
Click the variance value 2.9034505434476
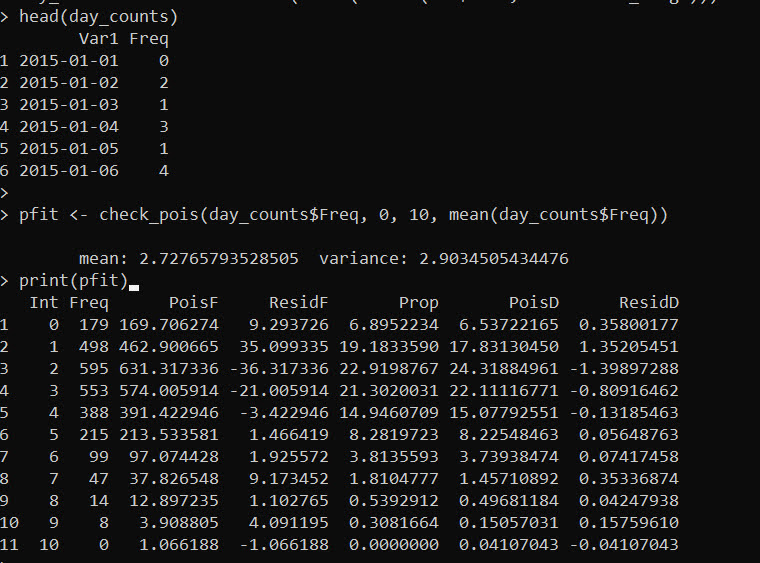click(493, 259)
